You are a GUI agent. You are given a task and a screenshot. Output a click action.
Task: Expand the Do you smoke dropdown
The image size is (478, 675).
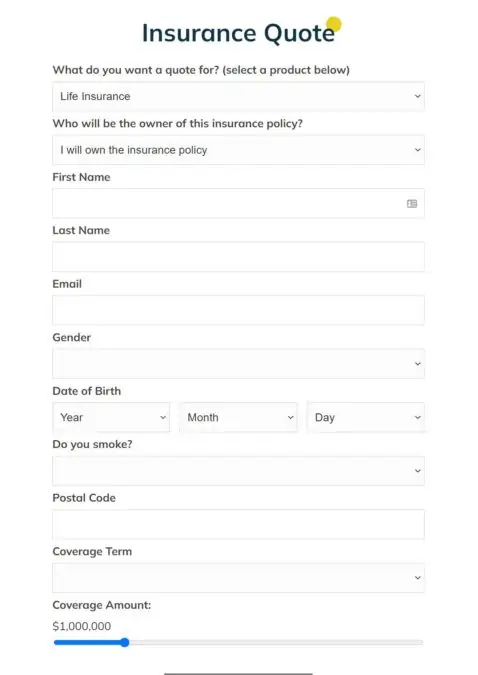pyautogui.click(x=238, y=471)
